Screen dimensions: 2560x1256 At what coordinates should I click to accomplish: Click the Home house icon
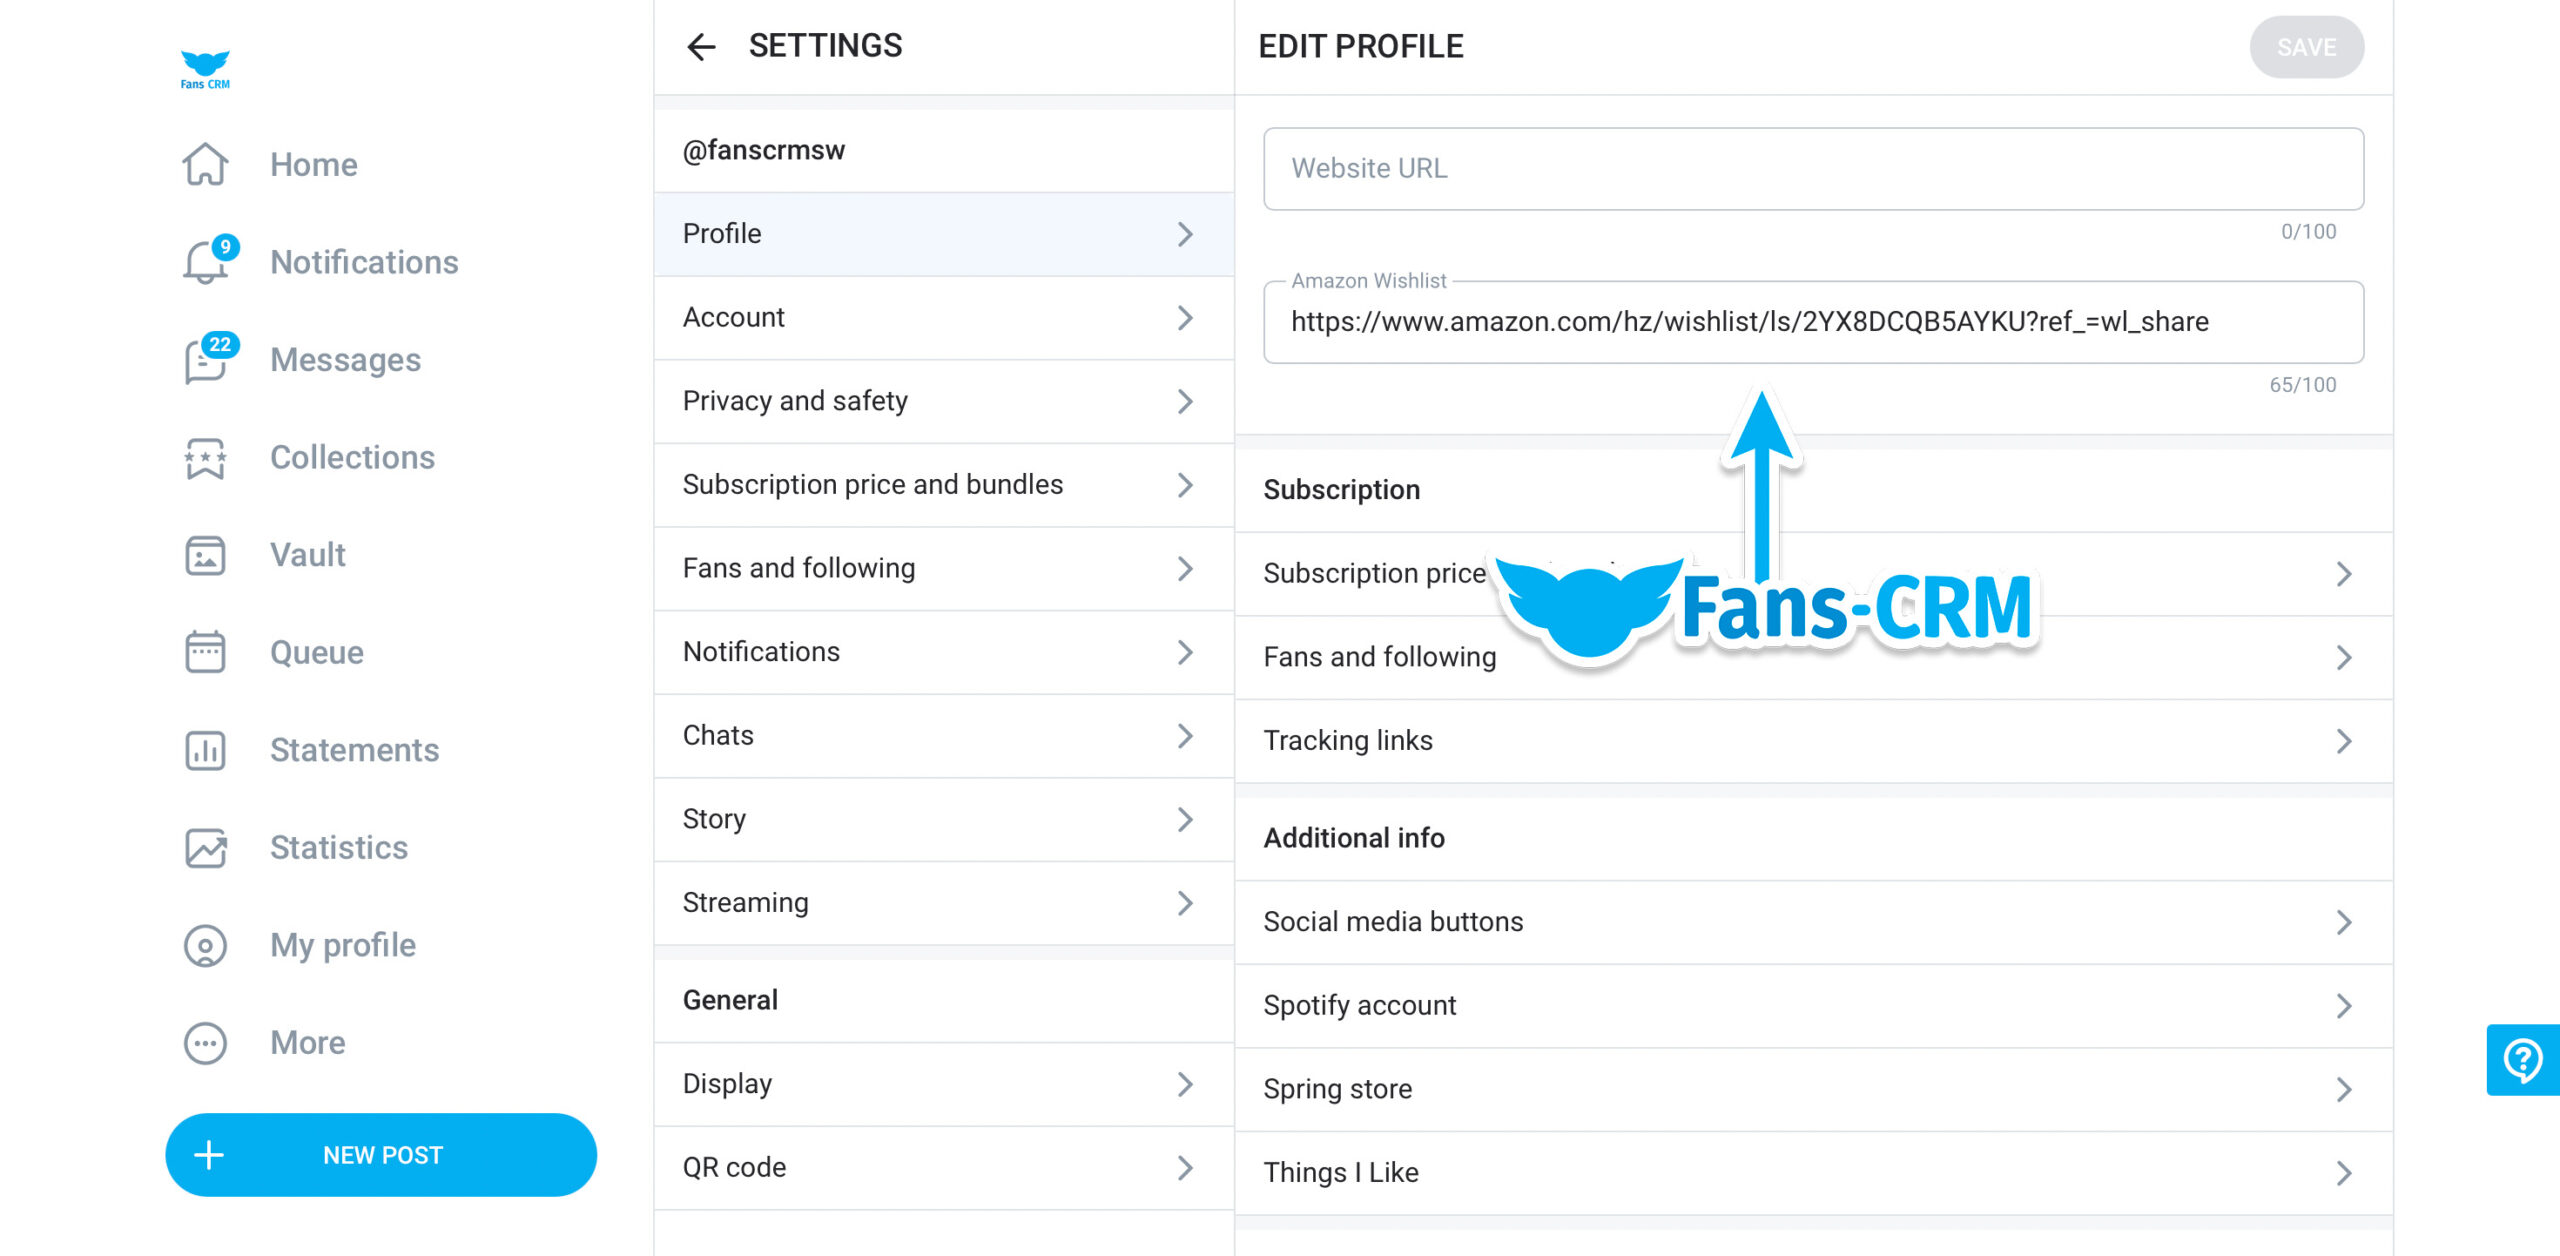(205, 165)
